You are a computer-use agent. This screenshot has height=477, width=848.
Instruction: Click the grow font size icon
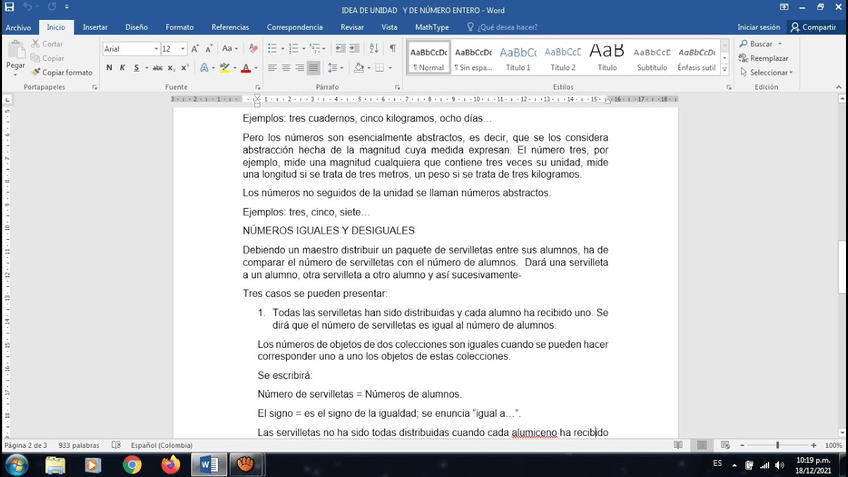[196, 48]
